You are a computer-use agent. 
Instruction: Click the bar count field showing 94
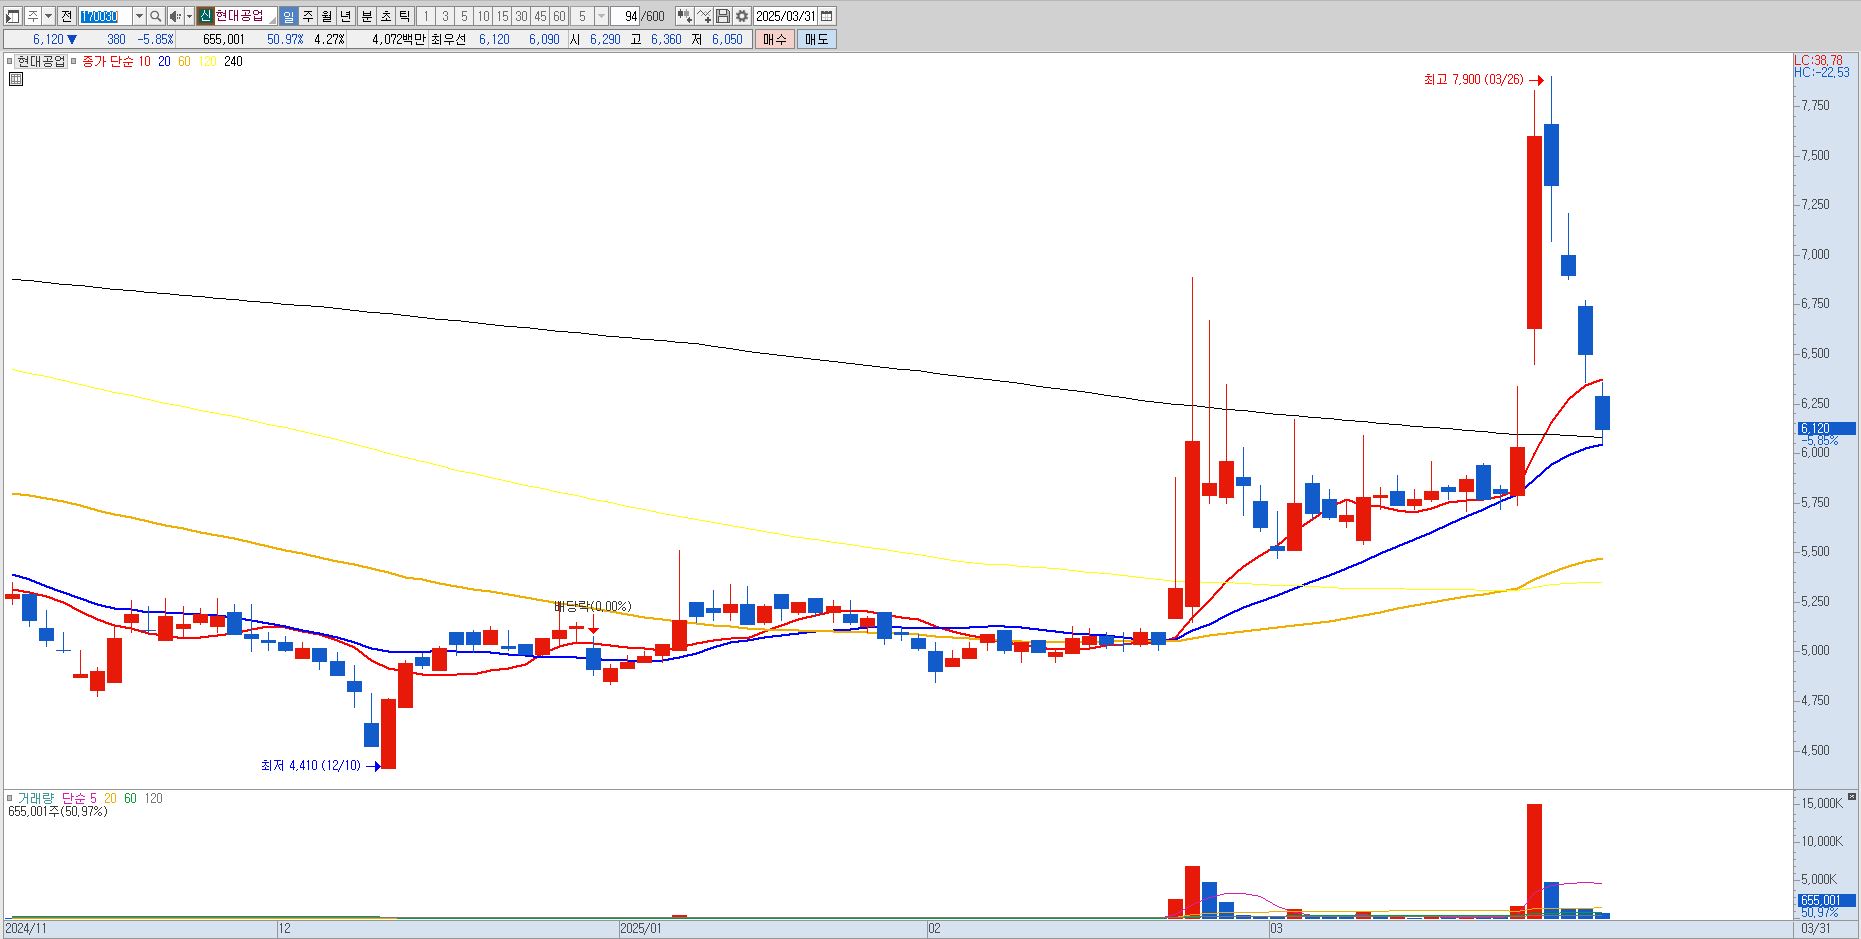coord(625,16)
